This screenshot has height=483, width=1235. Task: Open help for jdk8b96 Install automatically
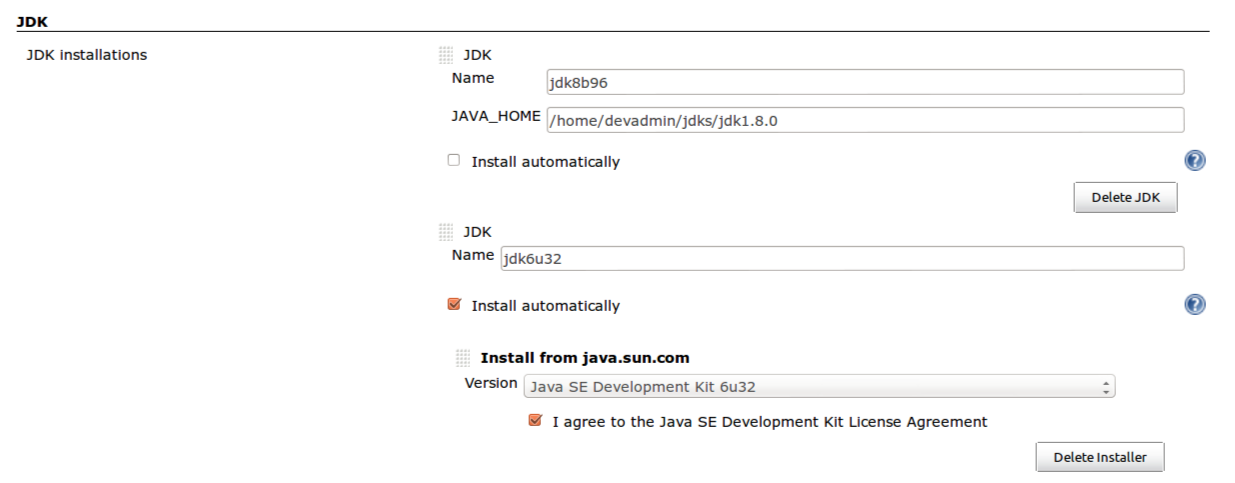point(1194,161)
